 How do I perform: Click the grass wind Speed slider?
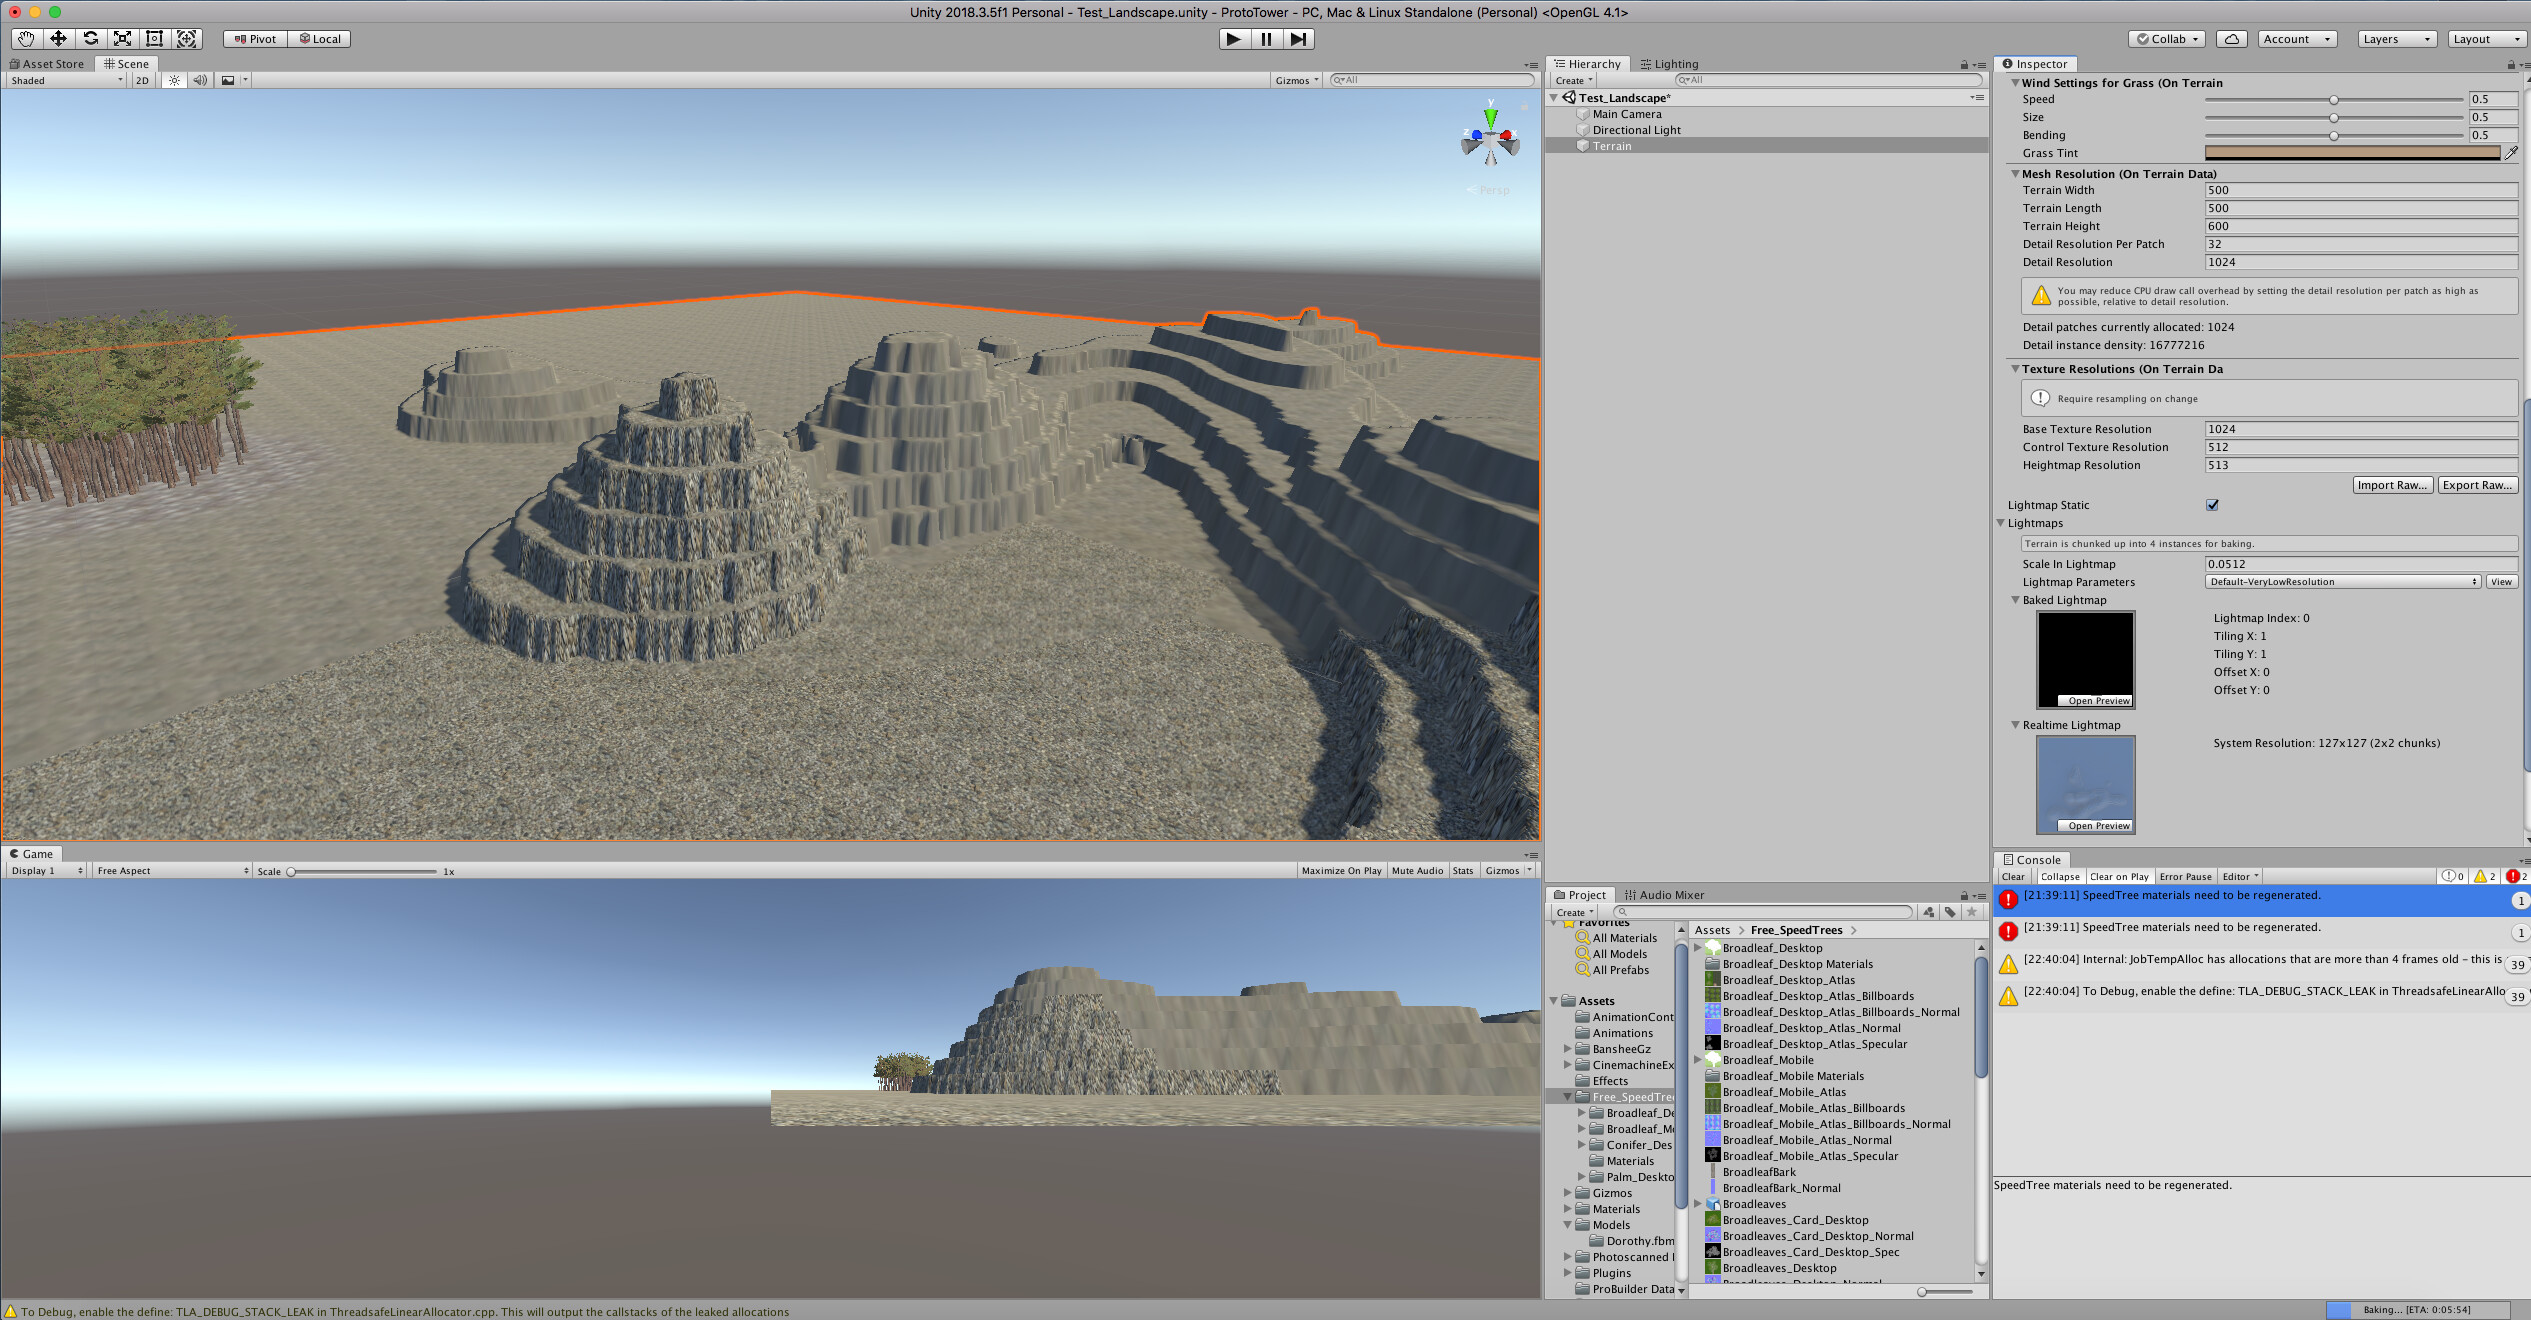2334,99
